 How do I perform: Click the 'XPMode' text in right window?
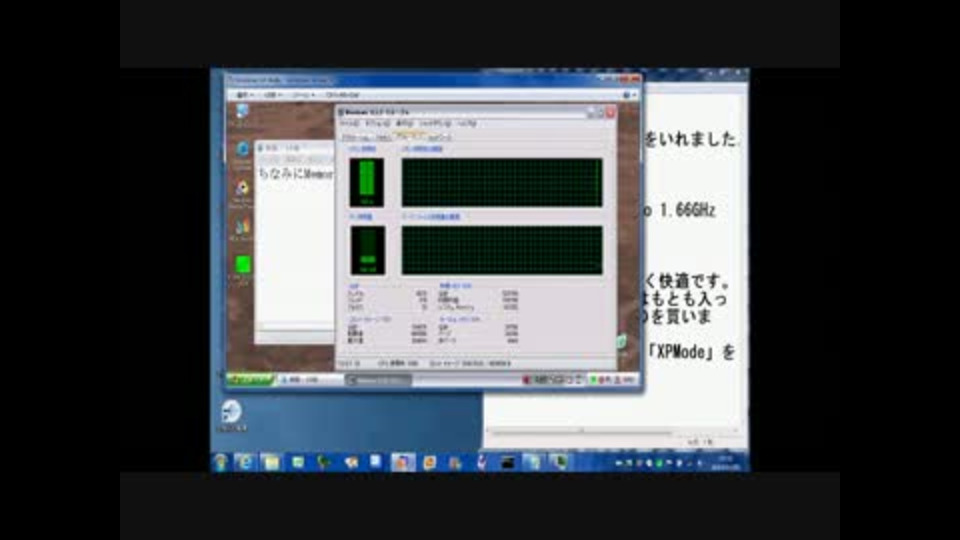tap(683, 352)
